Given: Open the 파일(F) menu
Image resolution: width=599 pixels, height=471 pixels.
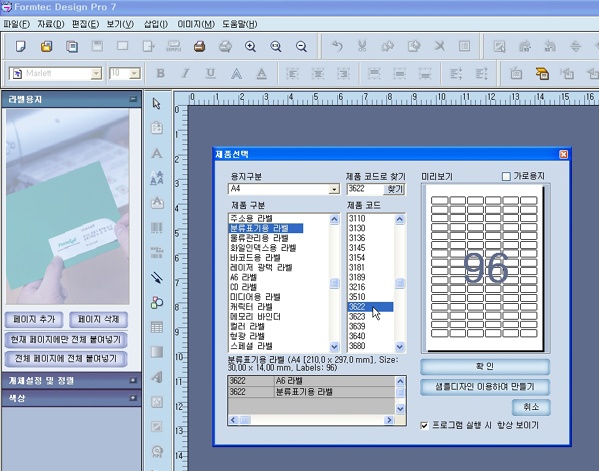Looking at the screenshot, I should (16, 24).
